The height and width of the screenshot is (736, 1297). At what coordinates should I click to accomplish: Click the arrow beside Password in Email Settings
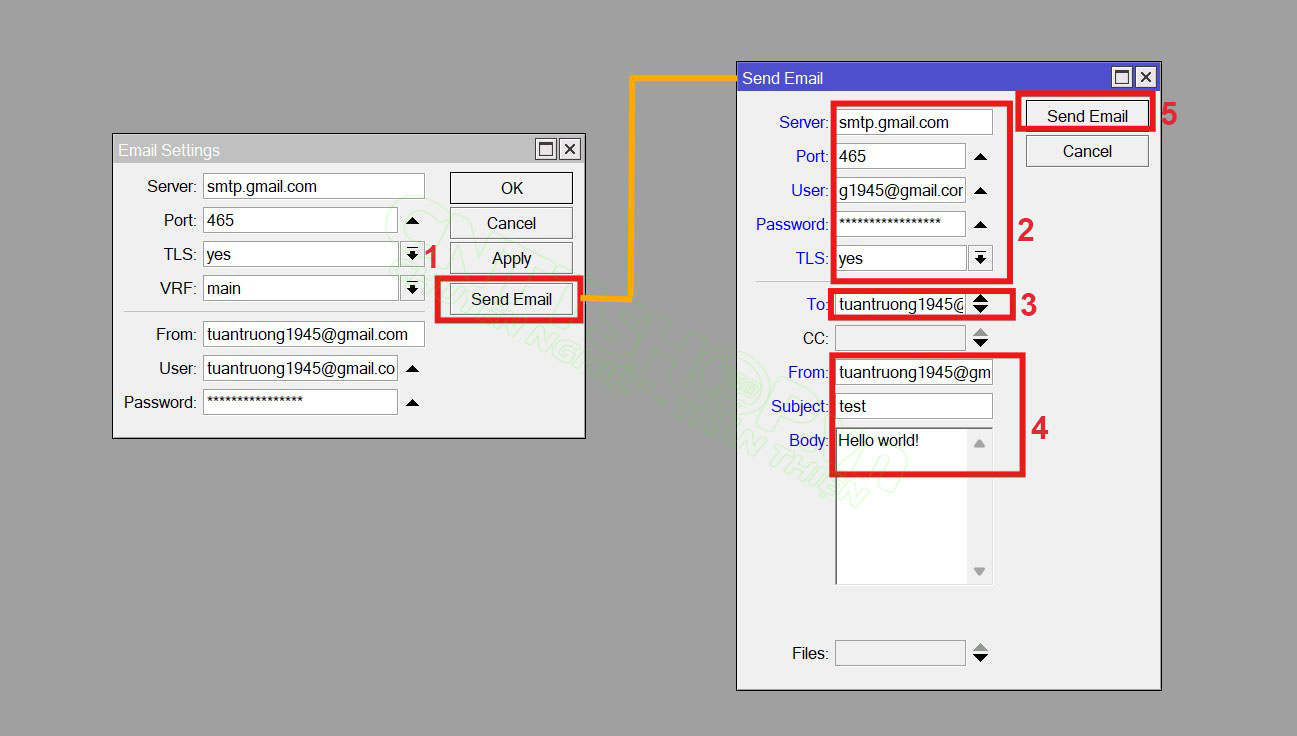point(412,403)
